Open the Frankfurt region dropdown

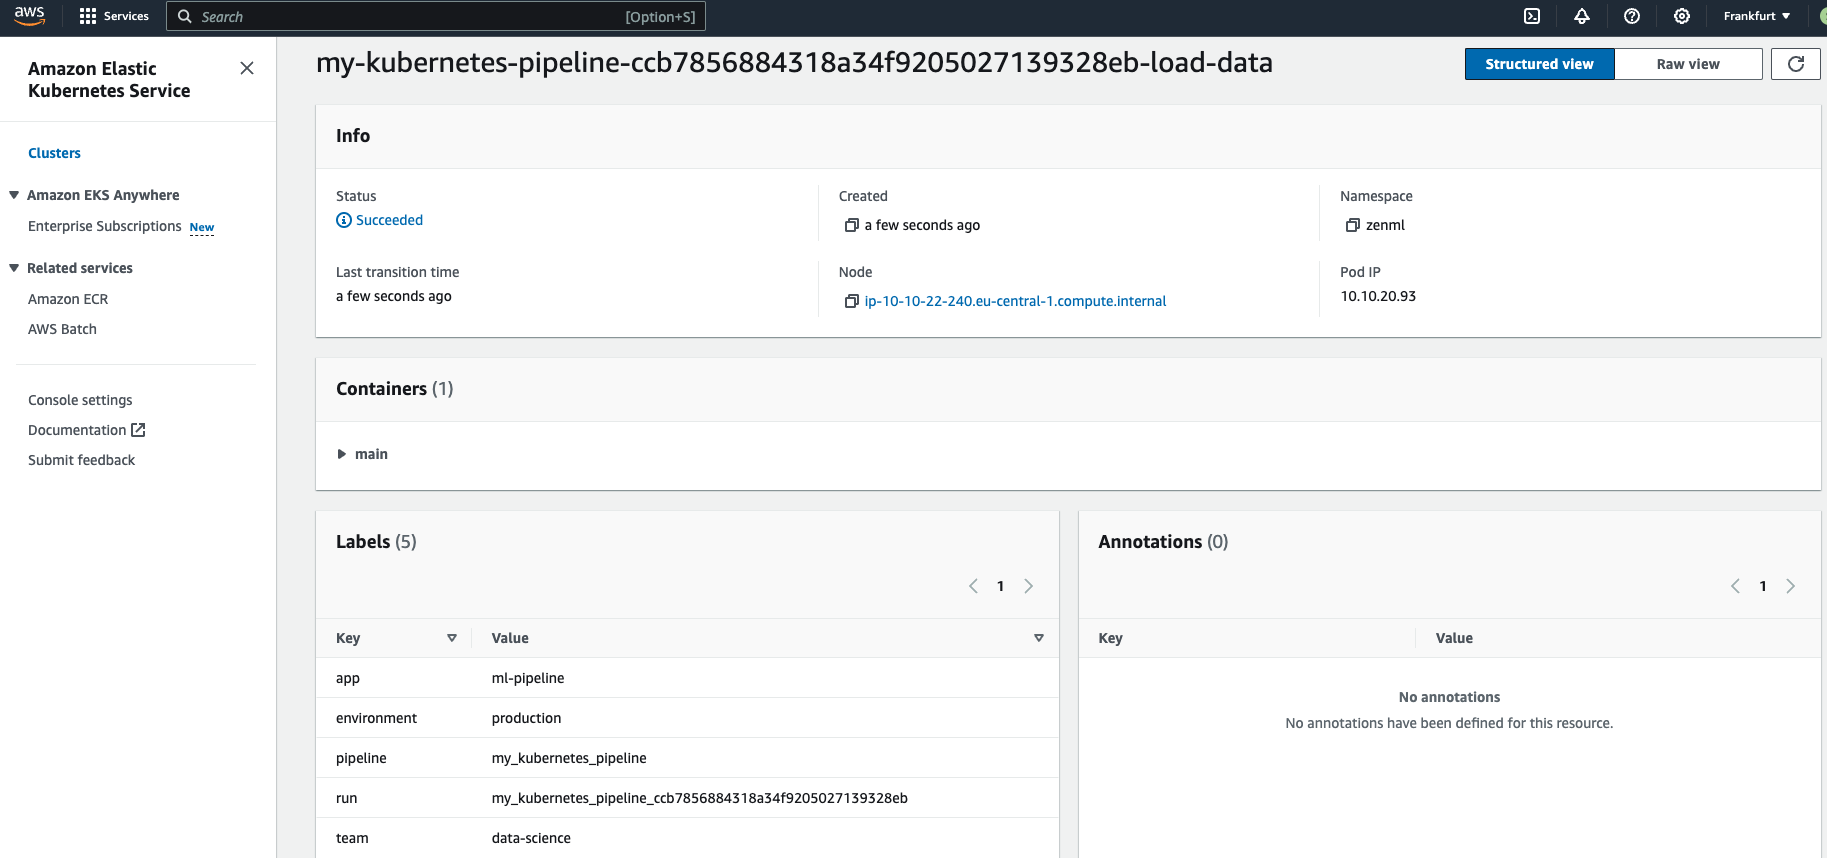1757,16
